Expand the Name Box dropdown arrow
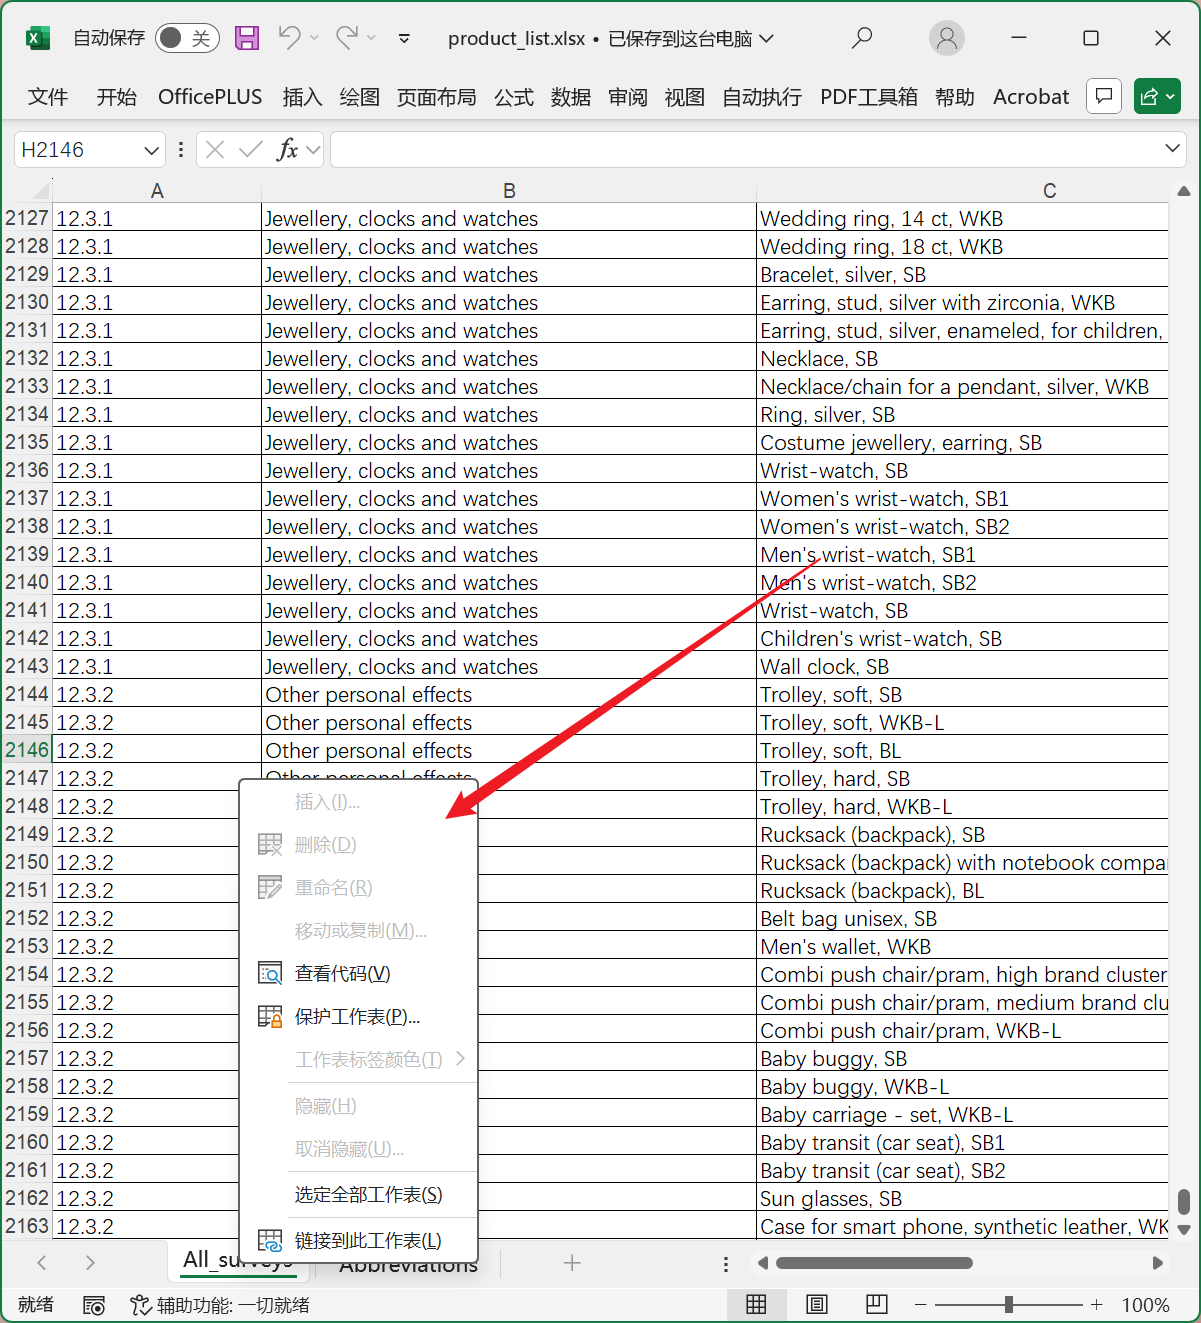Viewport: 1201px width, 1323px height. 151,150
